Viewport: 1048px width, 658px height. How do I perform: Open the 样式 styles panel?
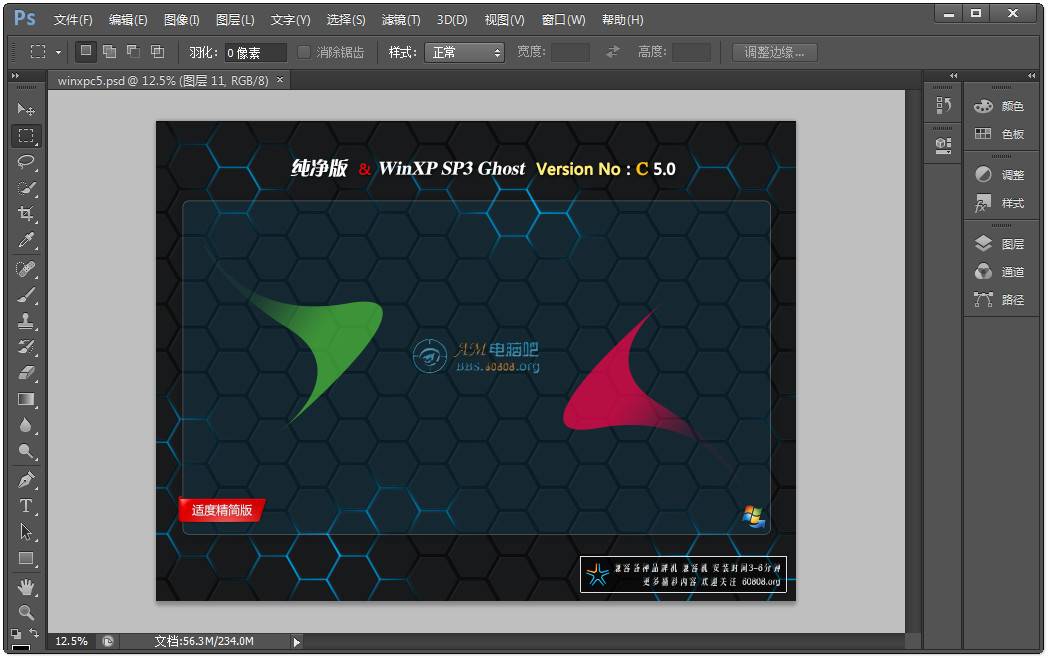(x=1000, y=203)
